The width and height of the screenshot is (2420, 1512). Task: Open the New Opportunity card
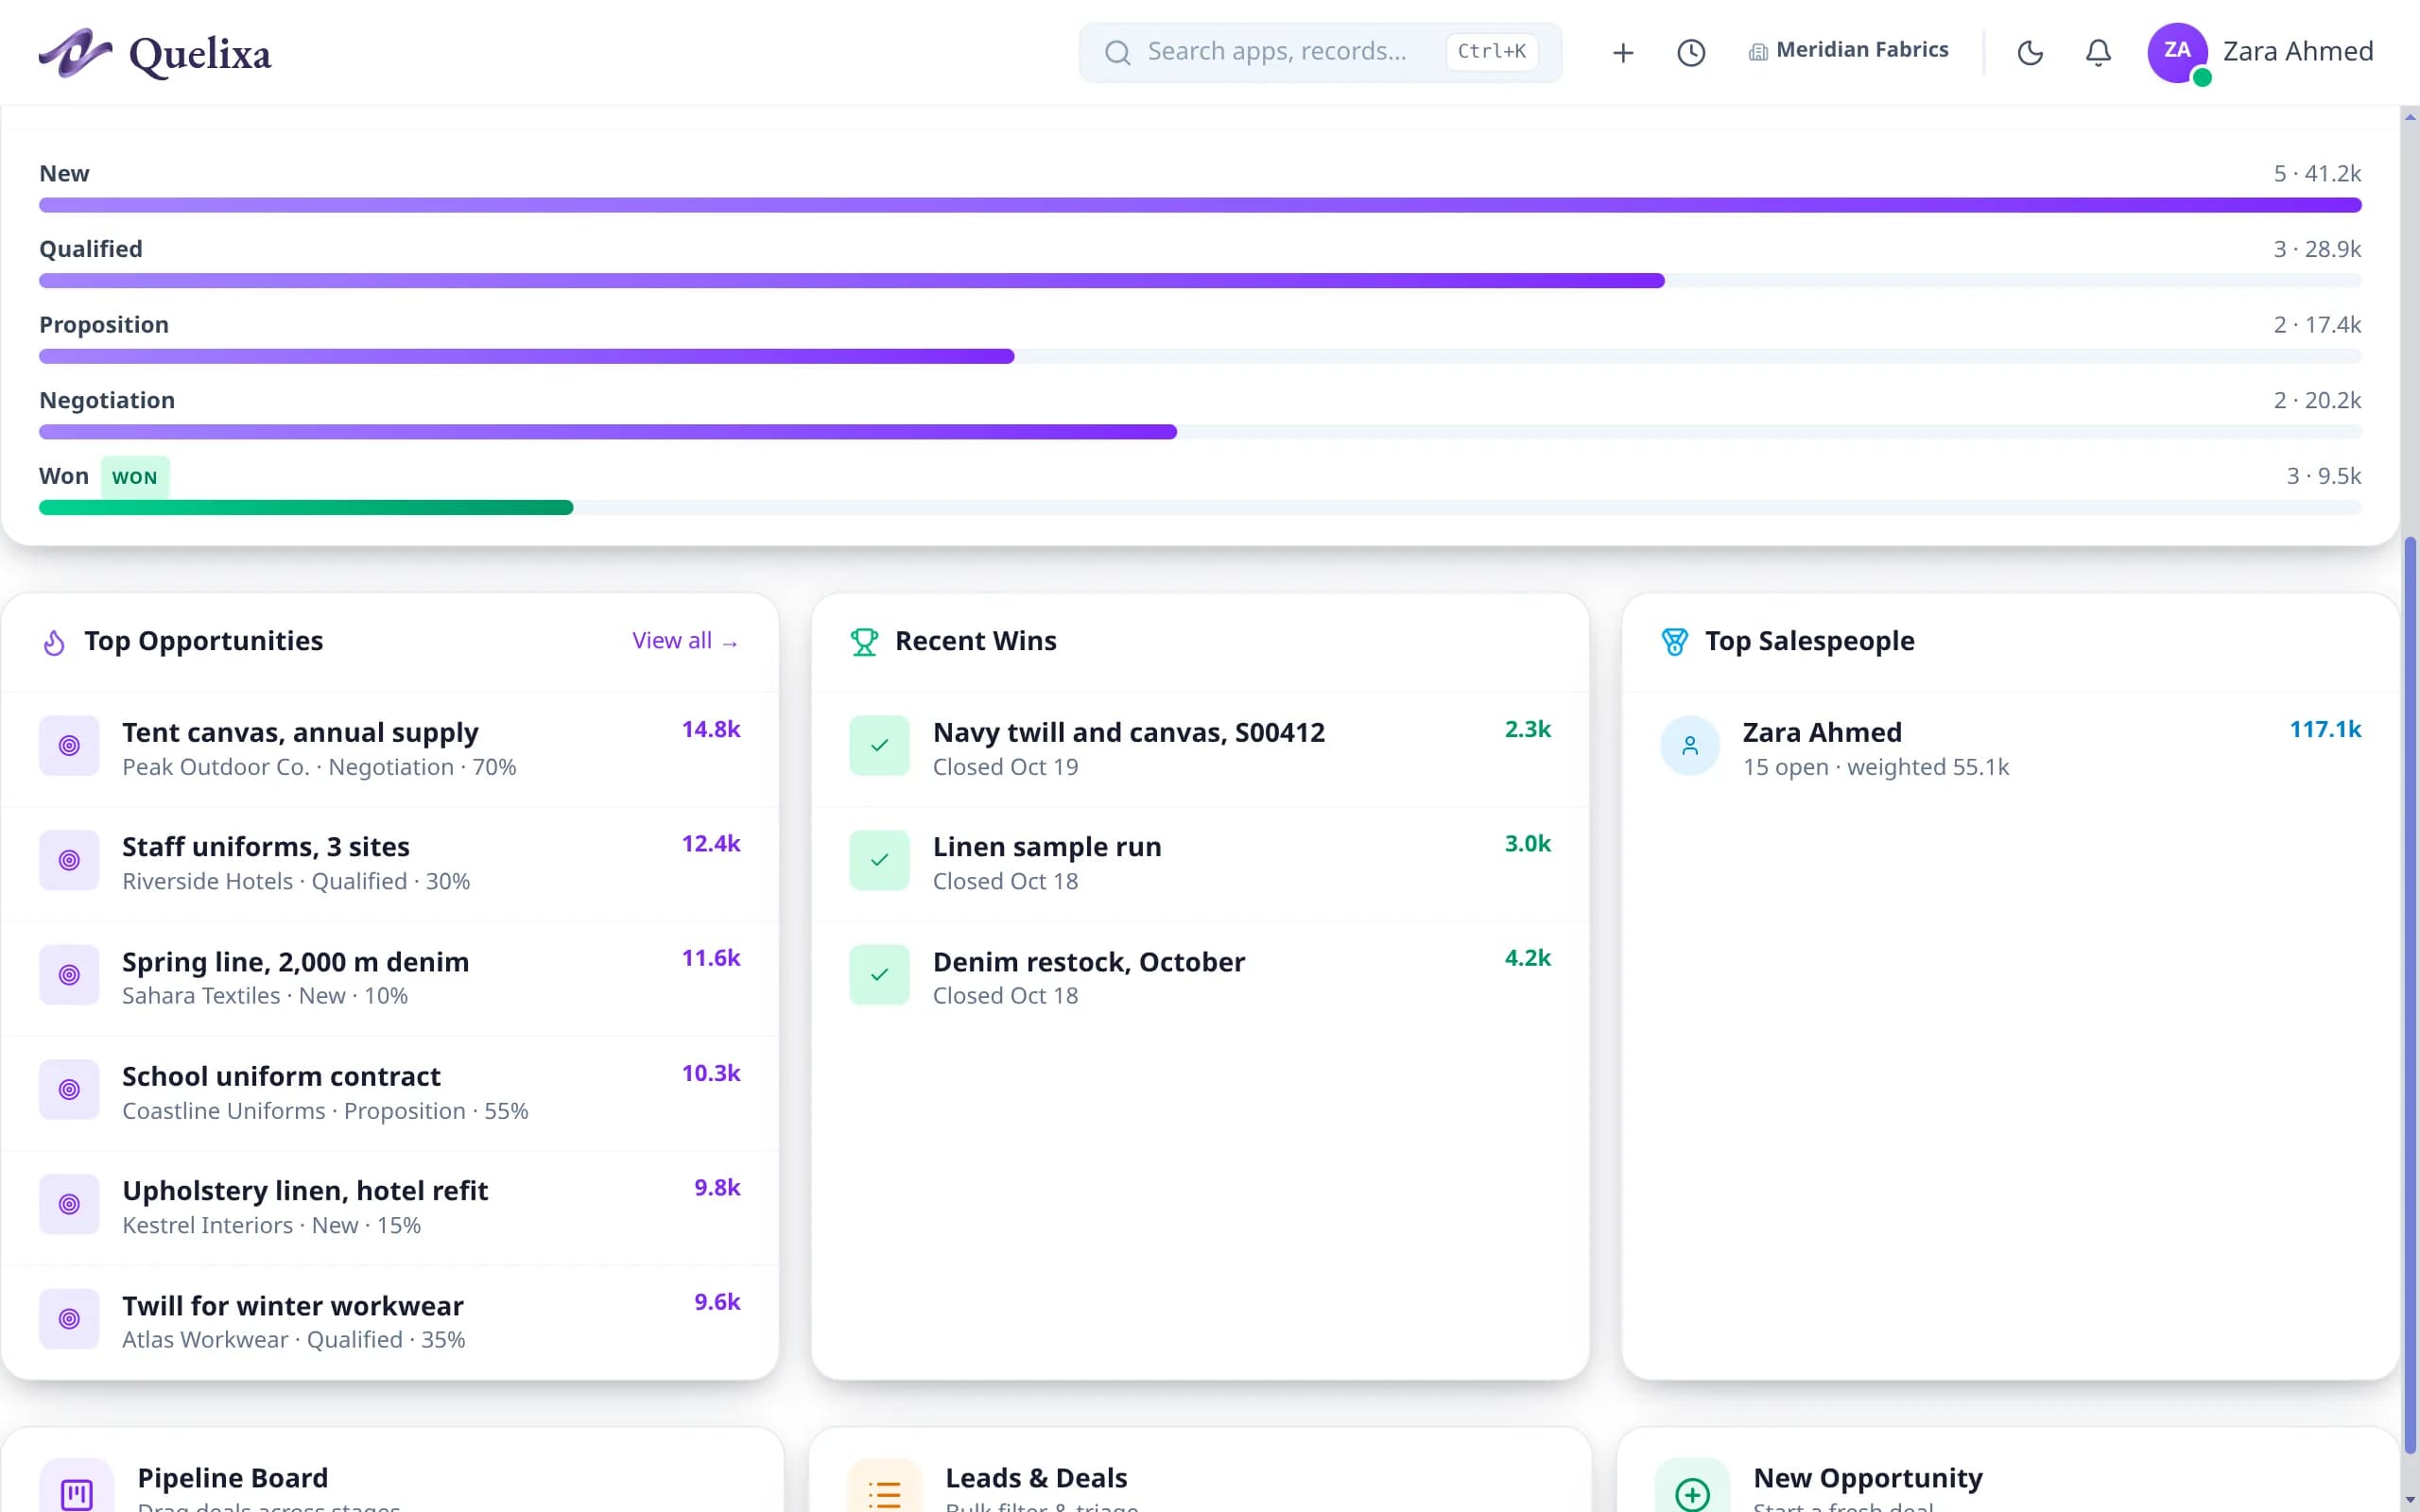click(2008, 1470)
